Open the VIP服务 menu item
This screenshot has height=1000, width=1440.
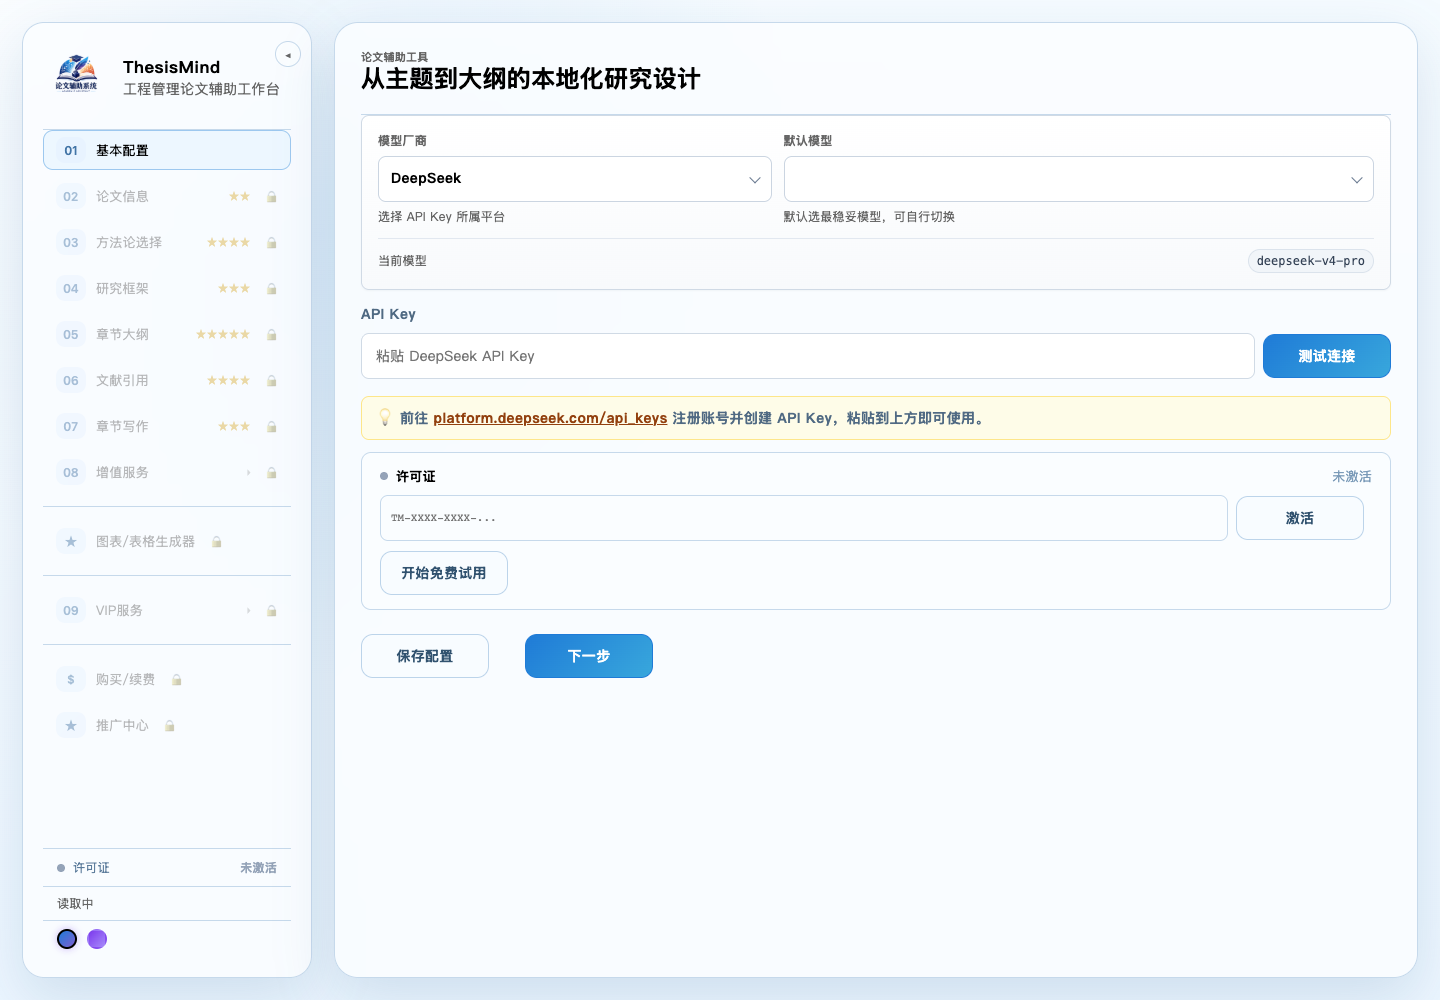(x=167, y=611)
